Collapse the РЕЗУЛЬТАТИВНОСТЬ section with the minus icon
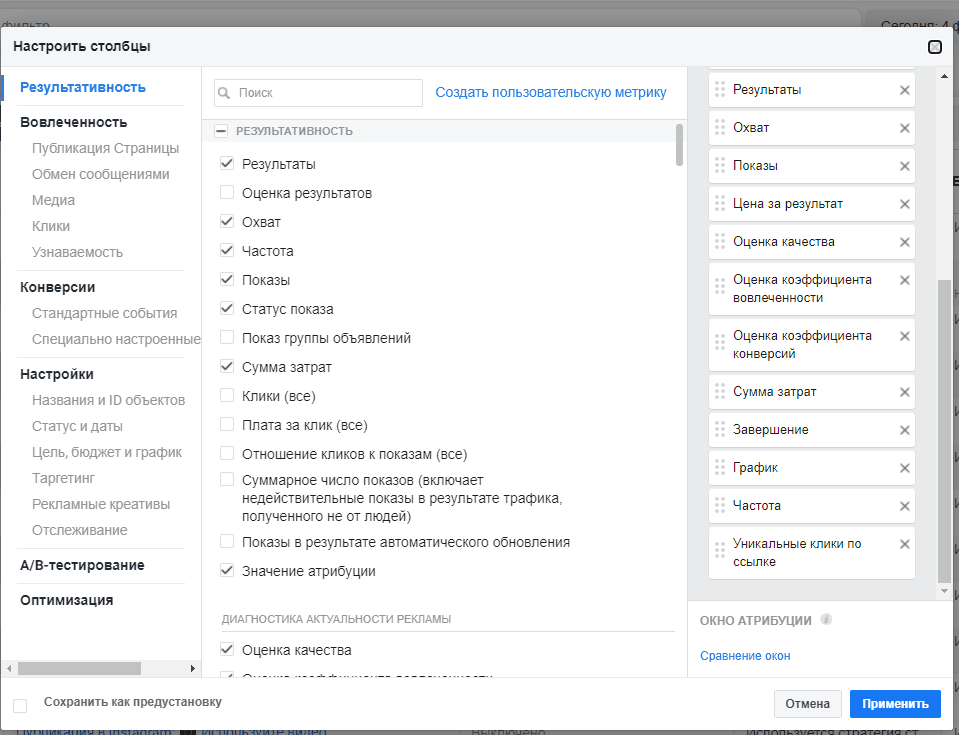The height and width of the screenshot is (735, 959). [x=221, y=131]
